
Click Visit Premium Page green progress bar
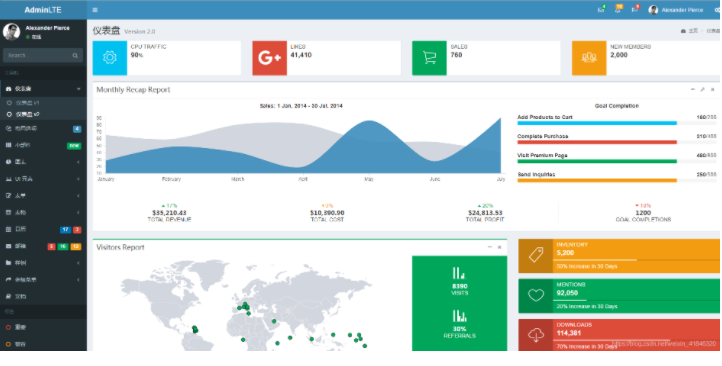[617, 162]
